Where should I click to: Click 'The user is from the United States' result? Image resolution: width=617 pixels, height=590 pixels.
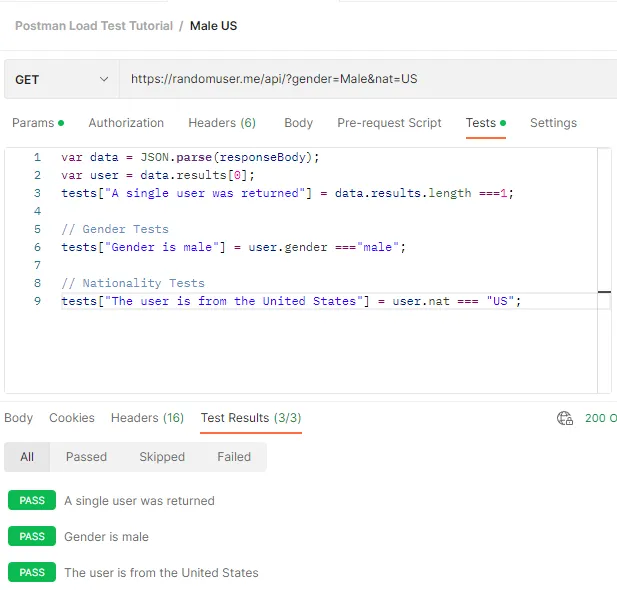point(161,572)
